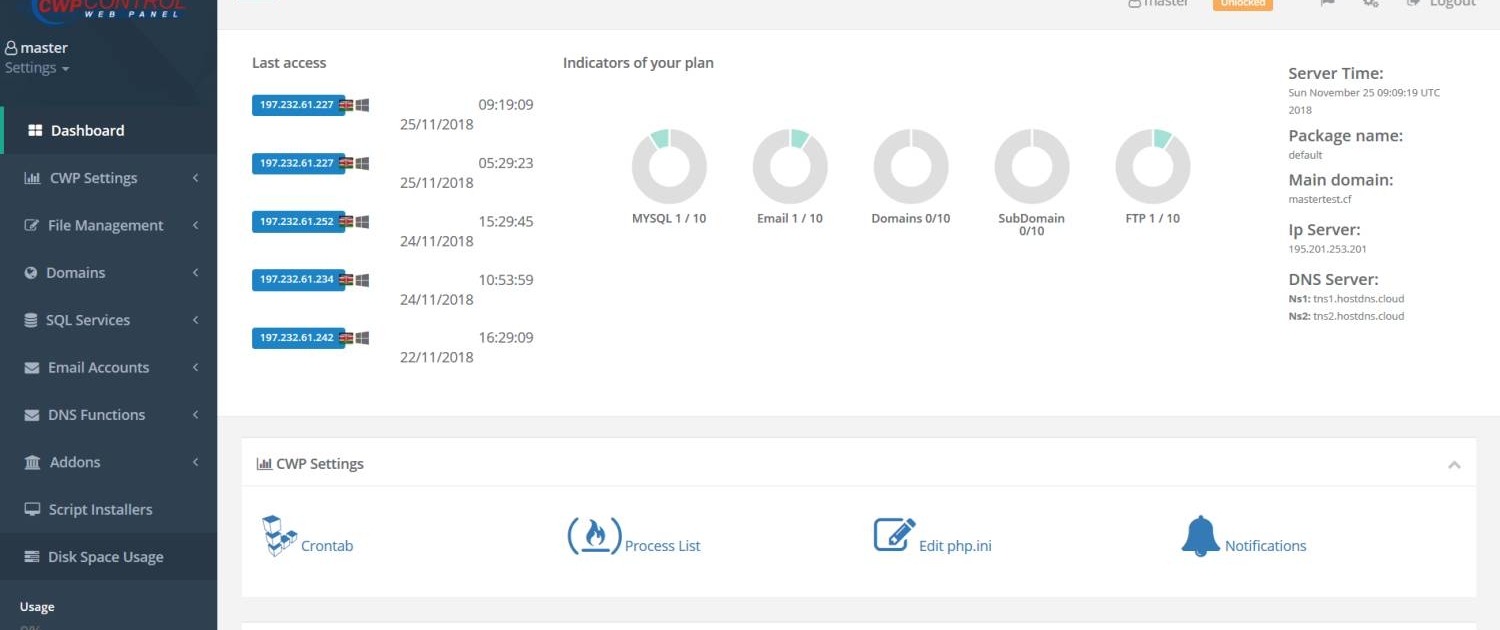Image resolution: width=1500 pixels, height=630 pixels.
Task: Click the chevron next to DNS Functions
Action: pyautogui.click(x=196, y=415)
